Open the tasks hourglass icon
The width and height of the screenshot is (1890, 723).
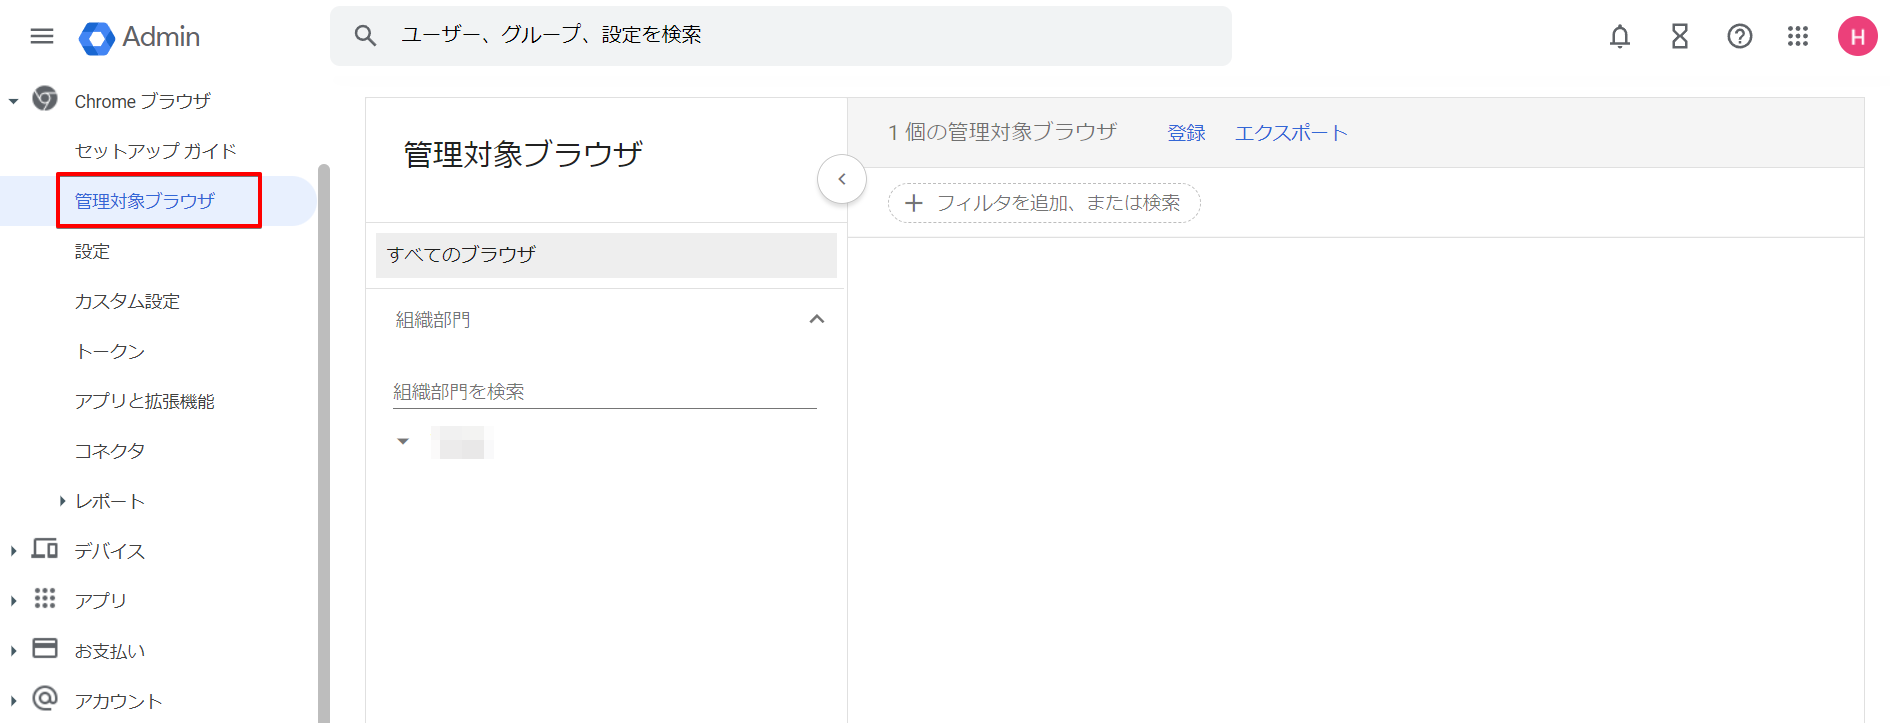(x=1679, y=37)
